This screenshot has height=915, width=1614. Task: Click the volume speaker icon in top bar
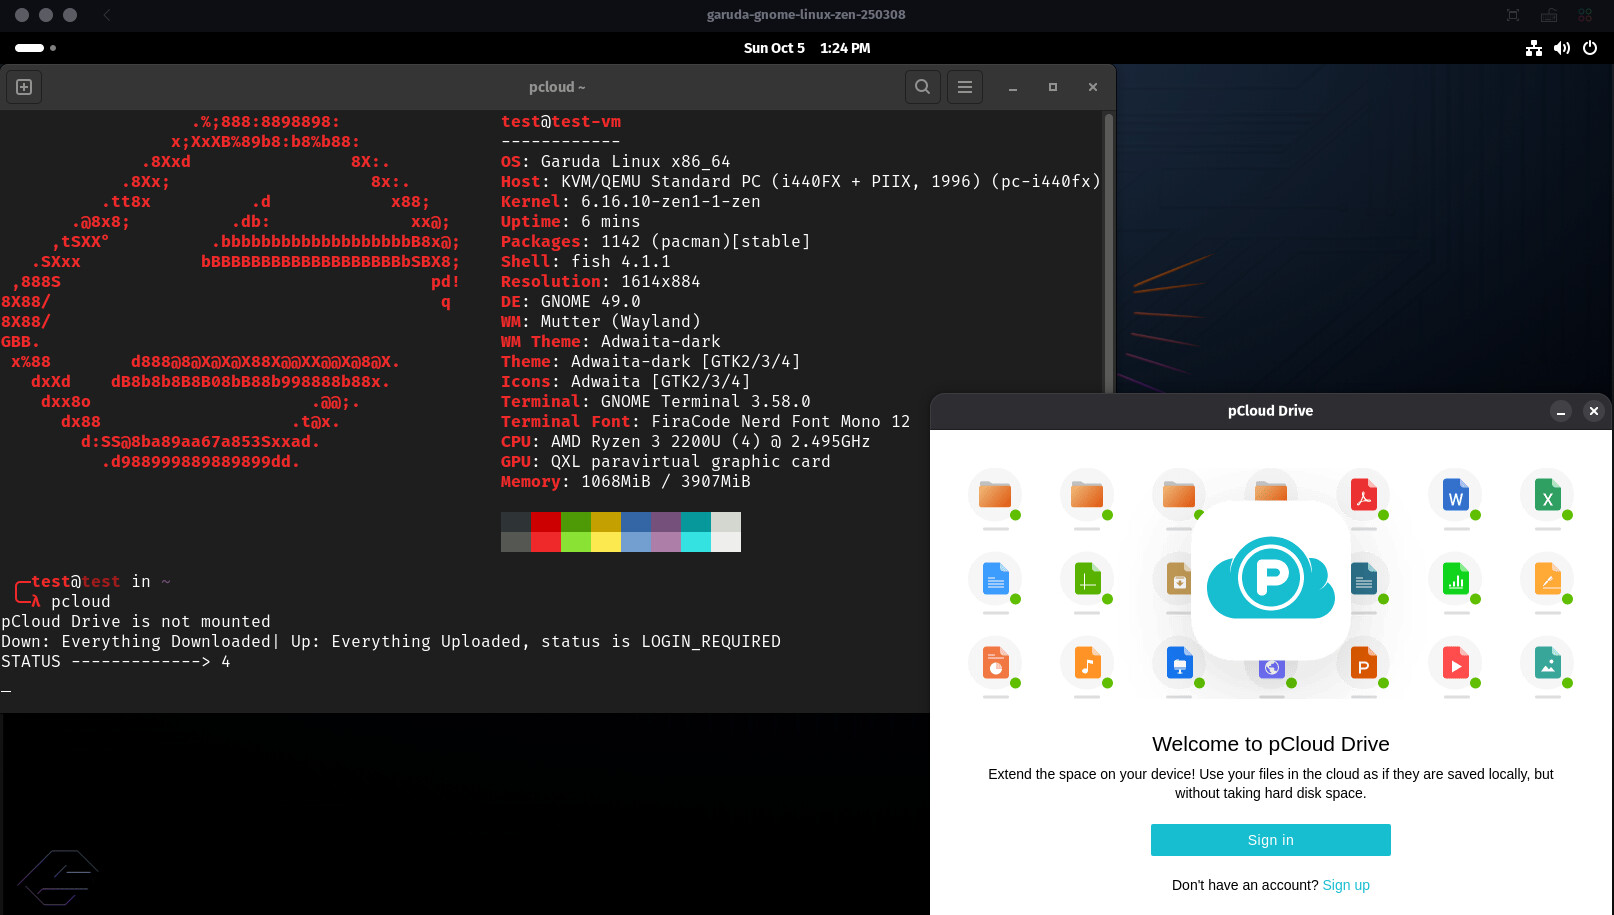point(1561,48)
